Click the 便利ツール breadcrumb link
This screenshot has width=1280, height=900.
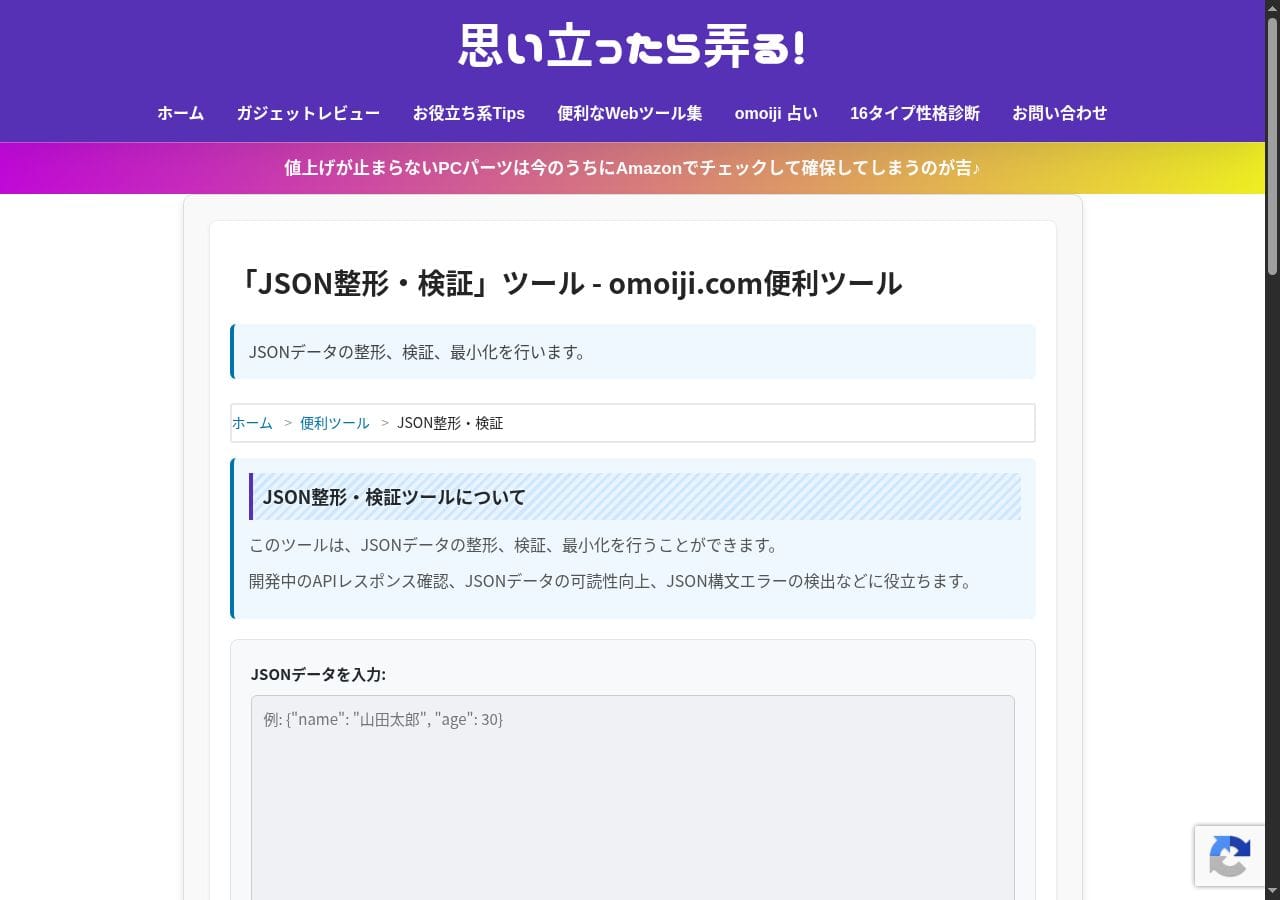[x=335, y=423]
